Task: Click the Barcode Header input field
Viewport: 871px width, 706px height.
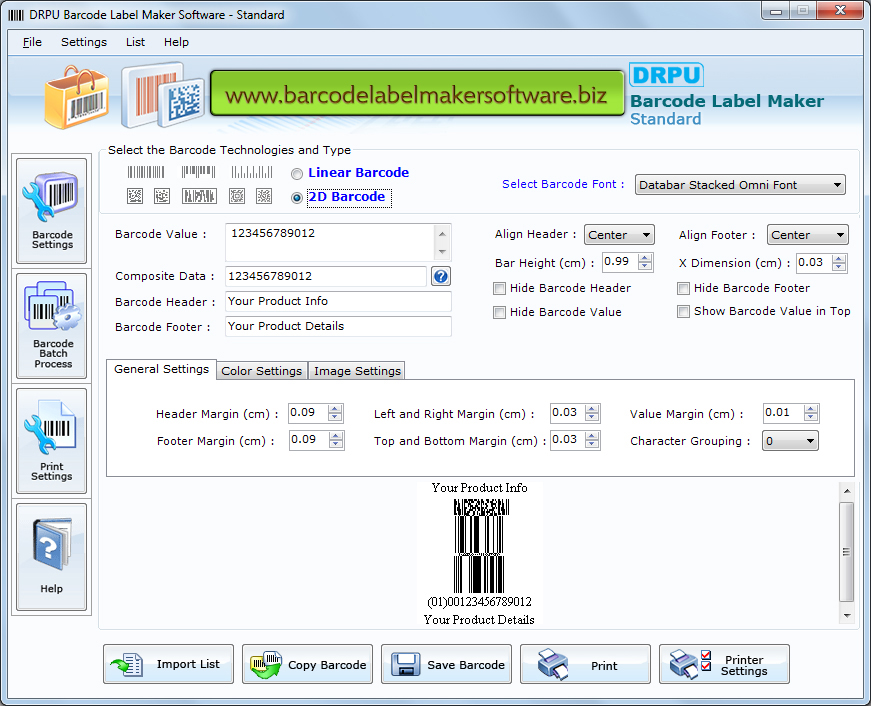Action: (x=338, y=302)
